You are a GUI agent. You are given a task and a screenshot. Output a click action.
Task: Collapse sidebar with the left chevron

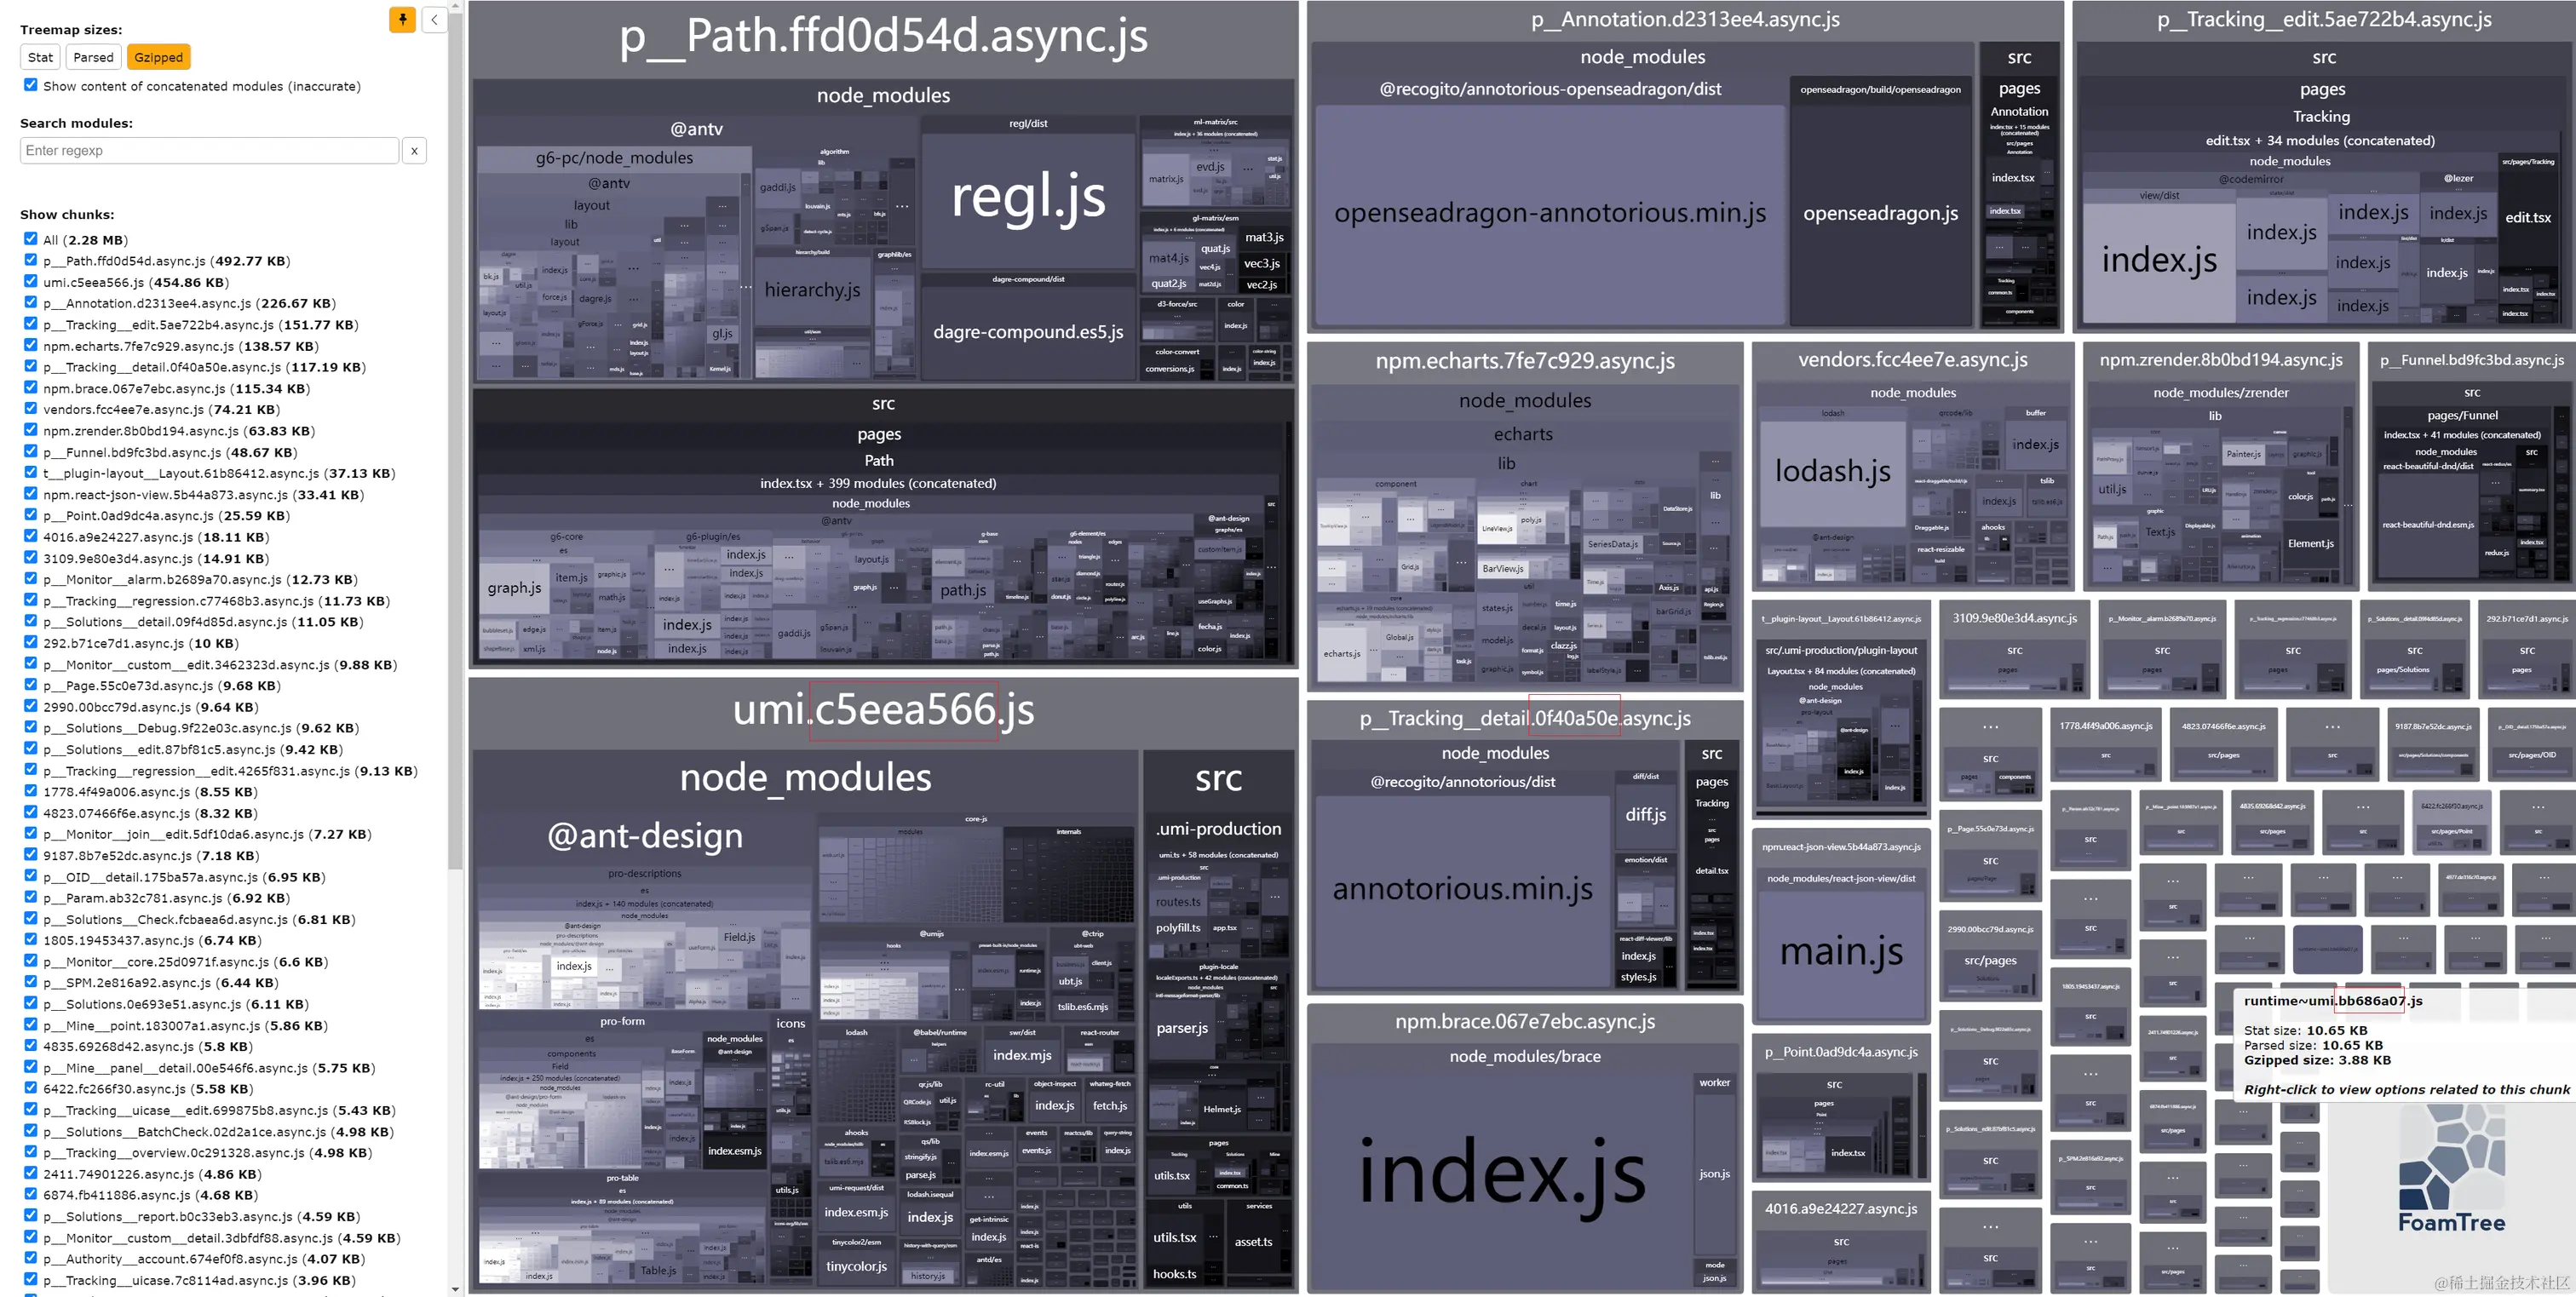tap(434, 19)
